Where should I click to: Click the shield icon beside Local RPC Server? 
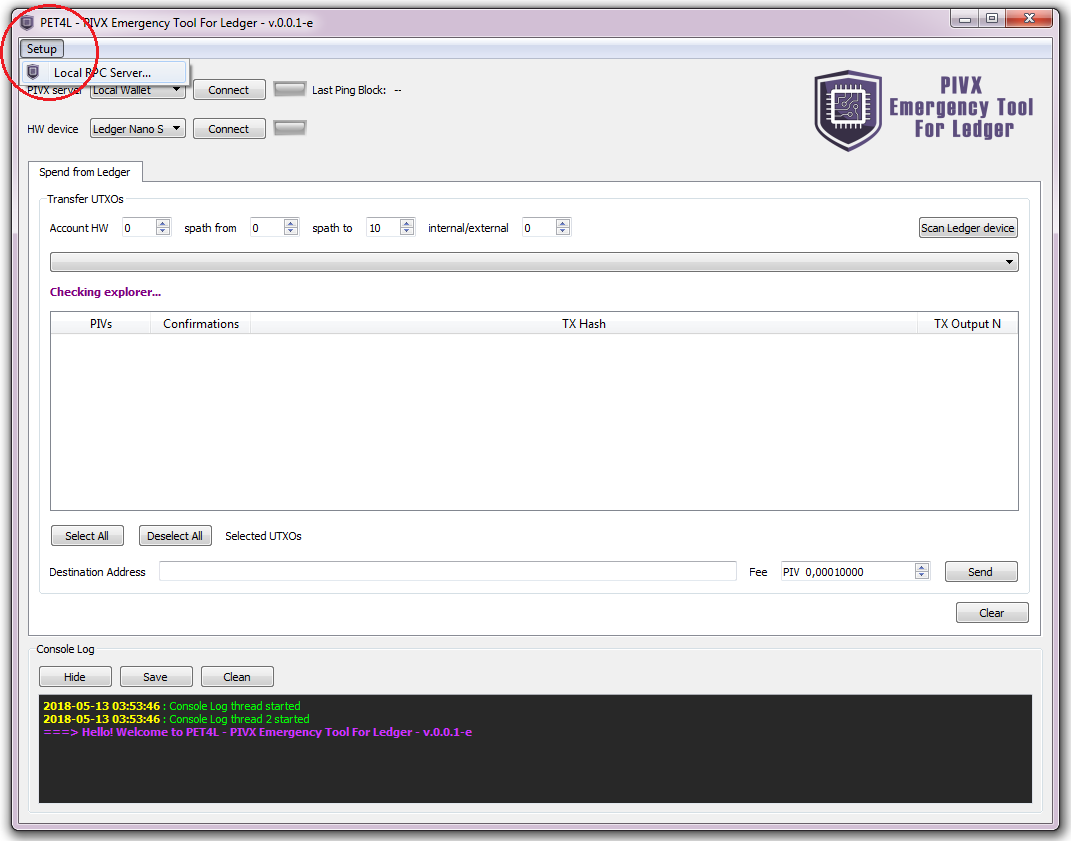click(x=33, y=72)
